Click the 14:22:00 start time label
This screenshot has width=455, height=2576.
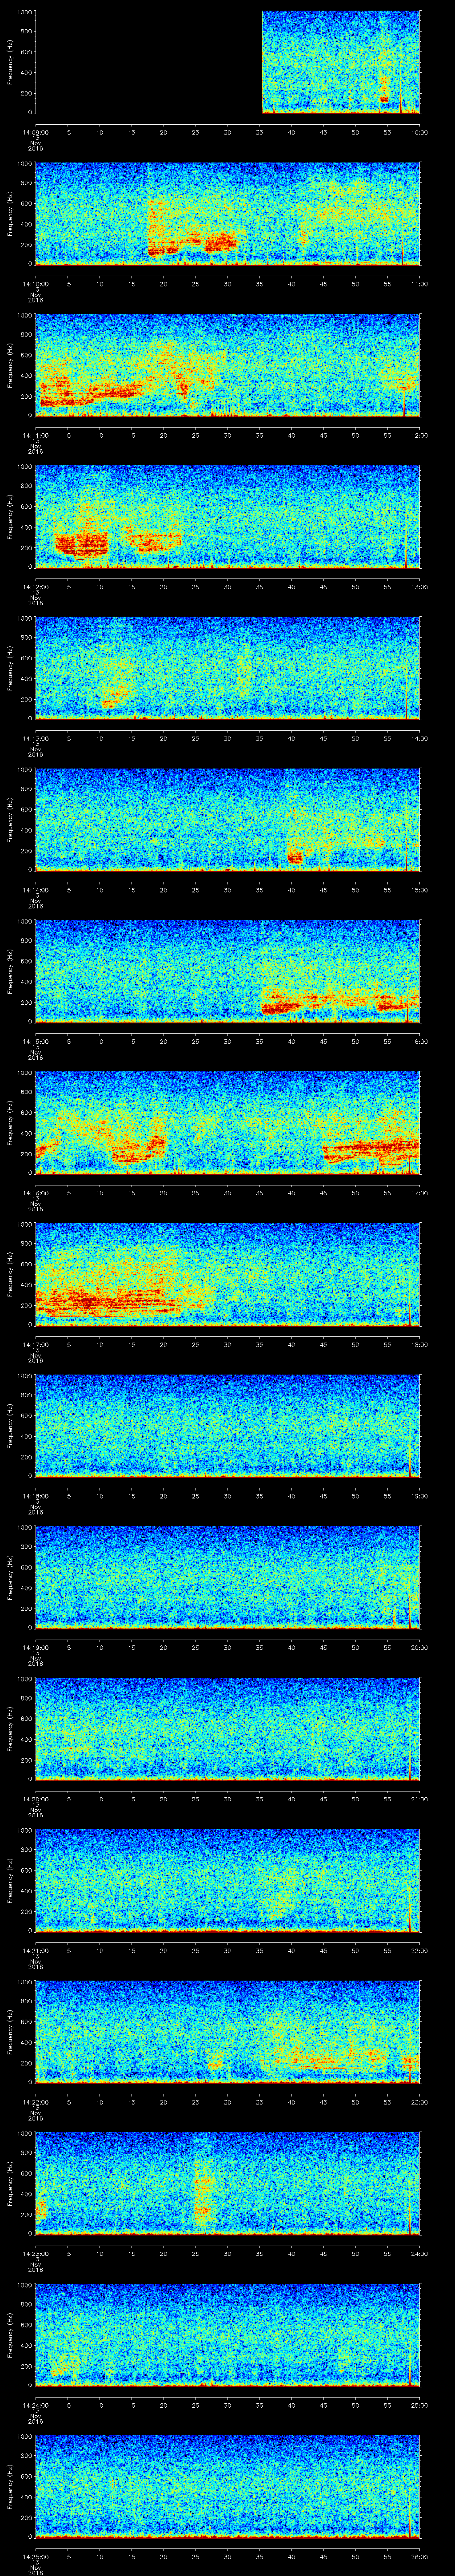point(35,2102)
